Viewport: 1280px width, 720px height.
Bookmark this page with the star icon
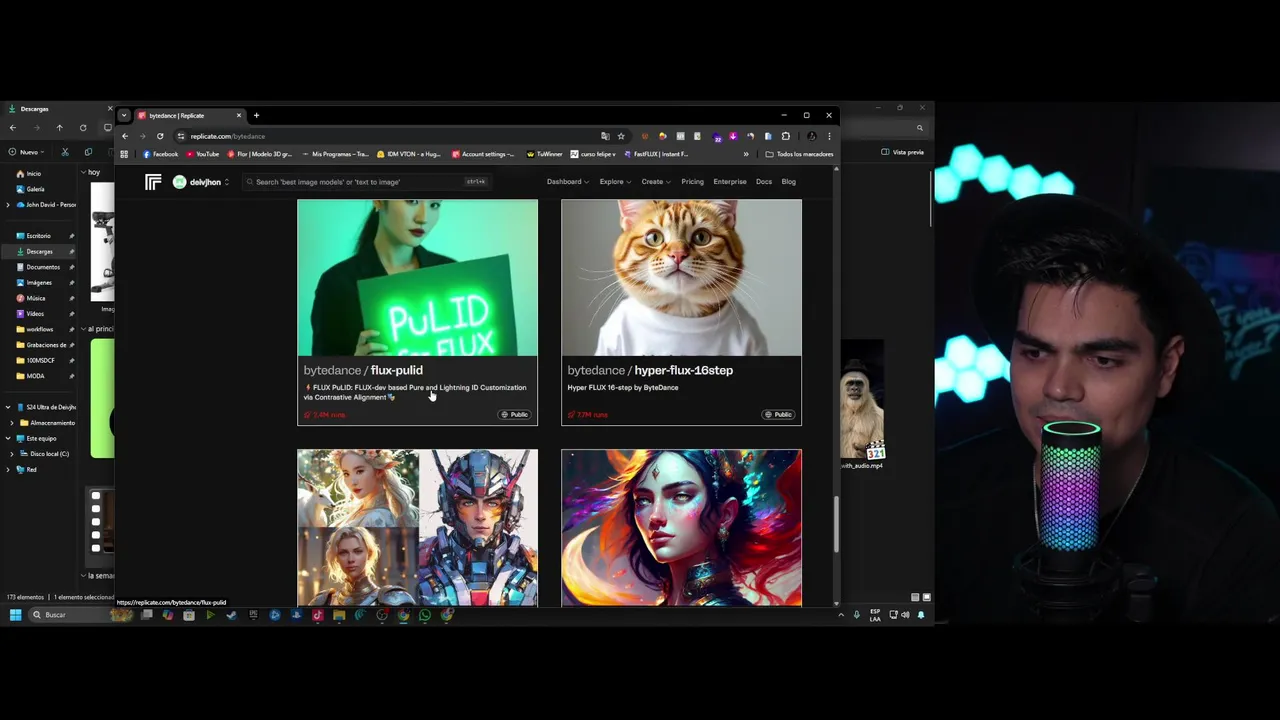(x=621, y=136)
